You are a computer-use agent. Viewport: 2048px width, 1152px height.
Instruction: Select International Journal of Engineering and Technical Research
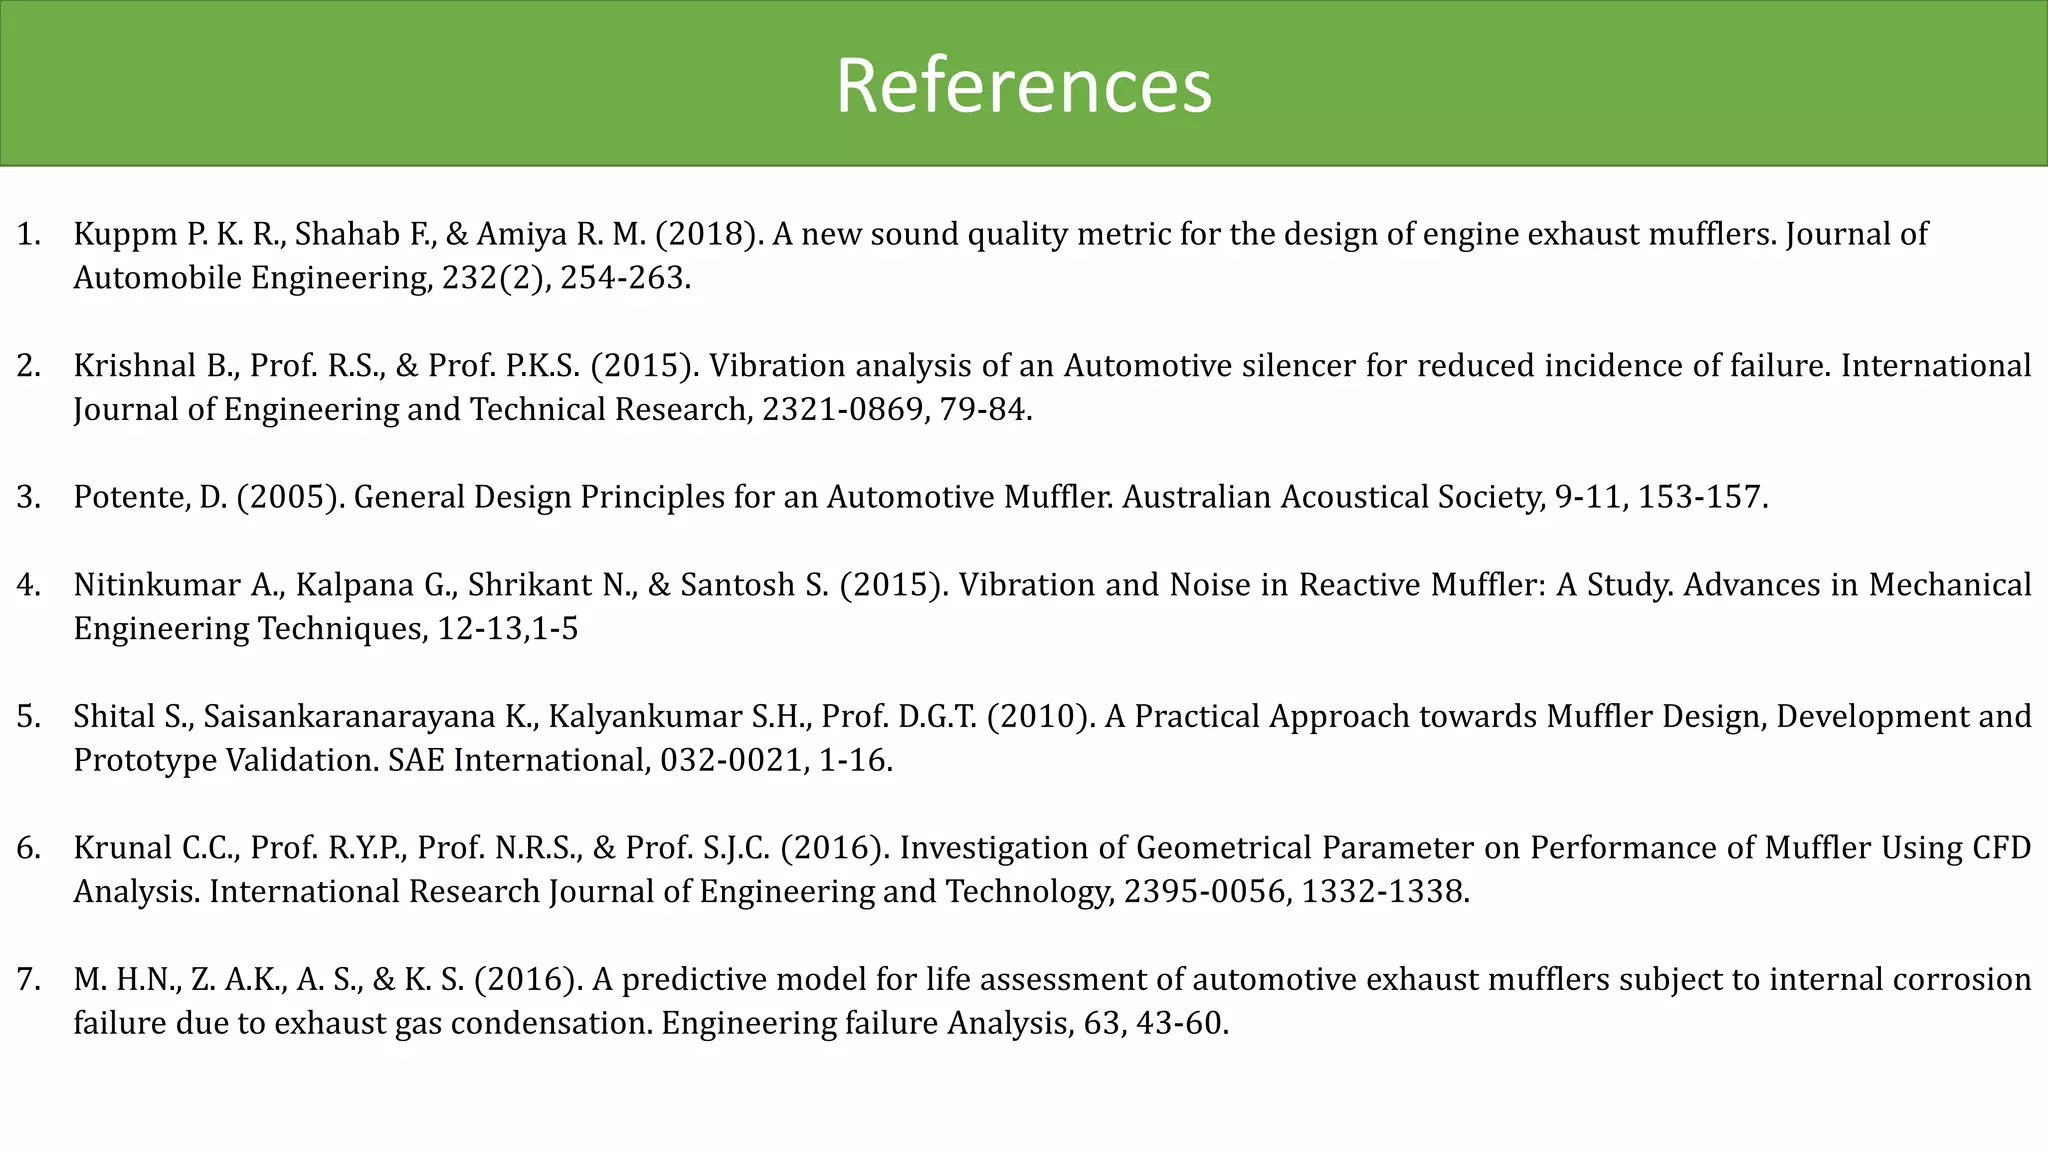[410, 410]
